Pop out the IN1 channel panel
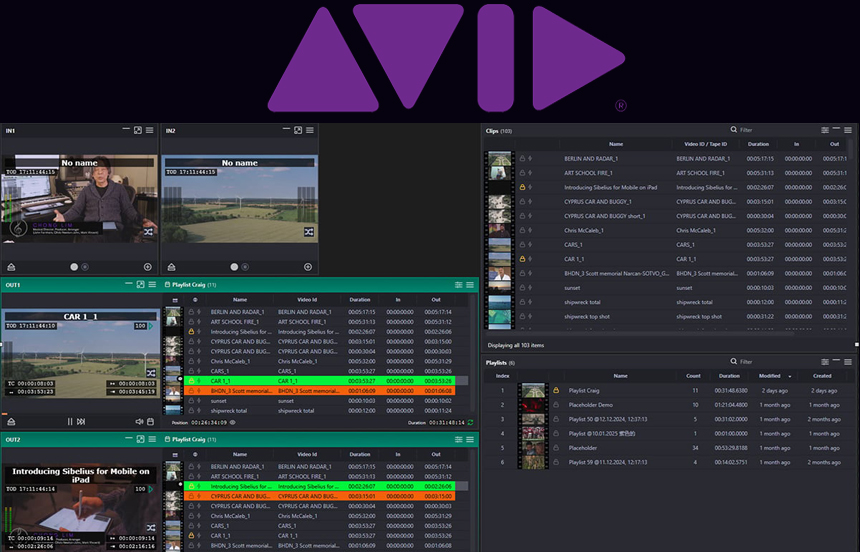This screenshot has width=860, height=552. (x=138, y=130)
